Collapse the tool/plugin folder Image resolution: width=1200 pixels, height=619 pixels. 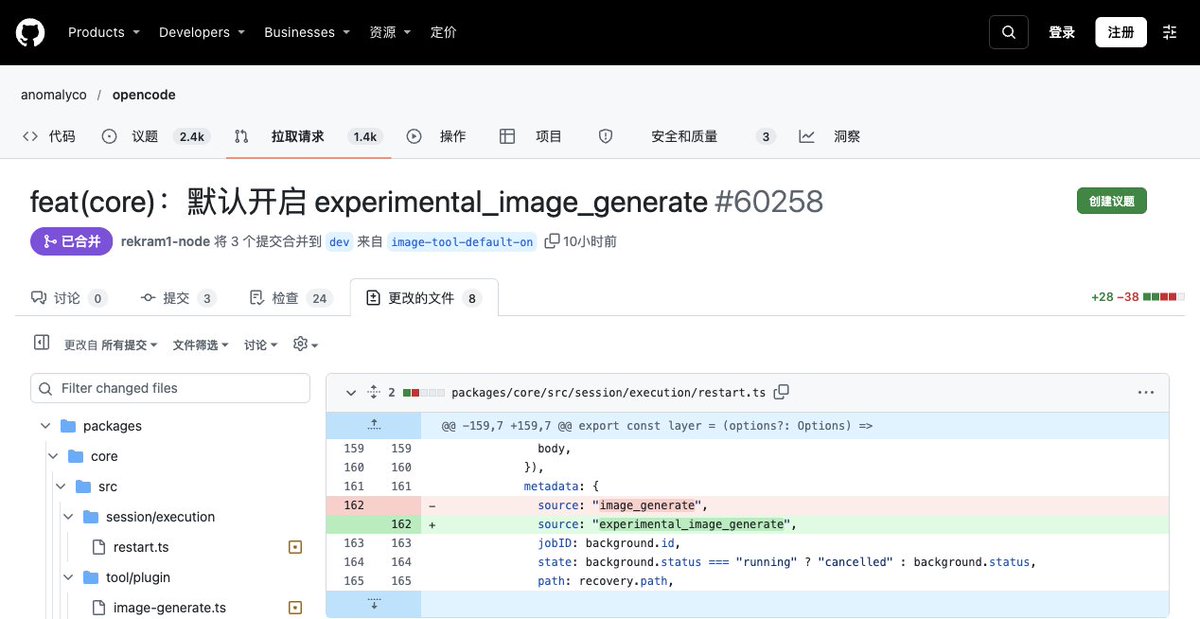pyautogui.click(x=69, y=577)
